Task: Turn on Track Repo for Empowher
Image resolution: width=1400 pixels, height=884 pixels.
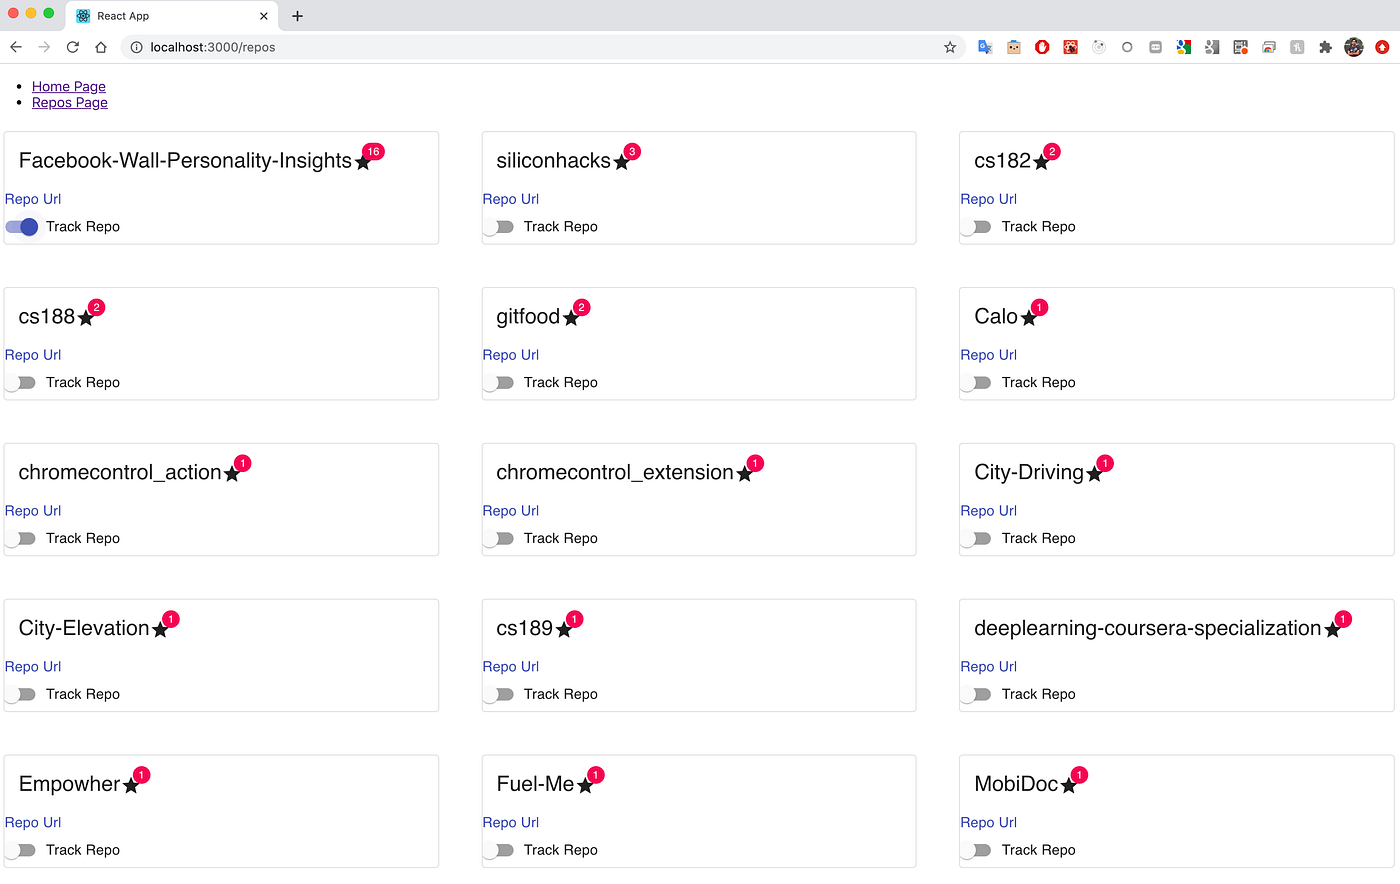Action: (21, 850)
